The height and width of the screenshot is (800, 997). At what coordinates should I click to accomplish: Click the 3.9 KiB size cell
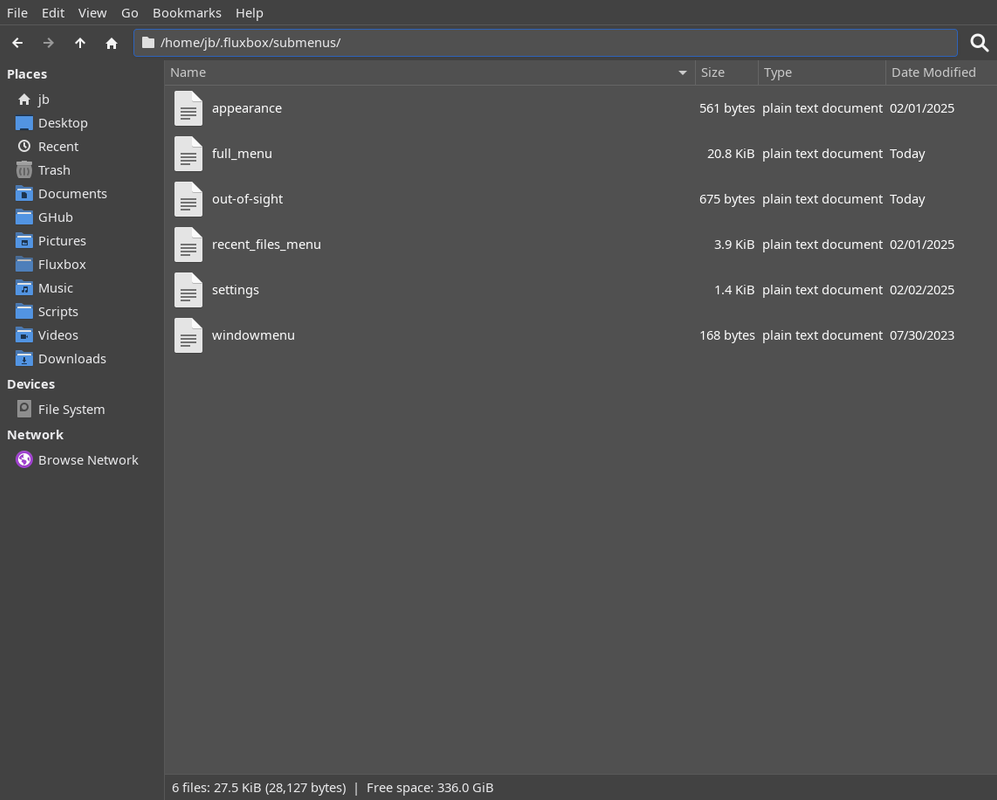[734, 244]
